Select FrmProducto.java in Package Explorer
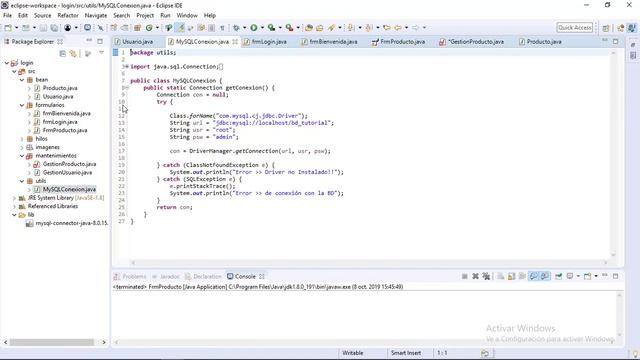 coord(65,130)
